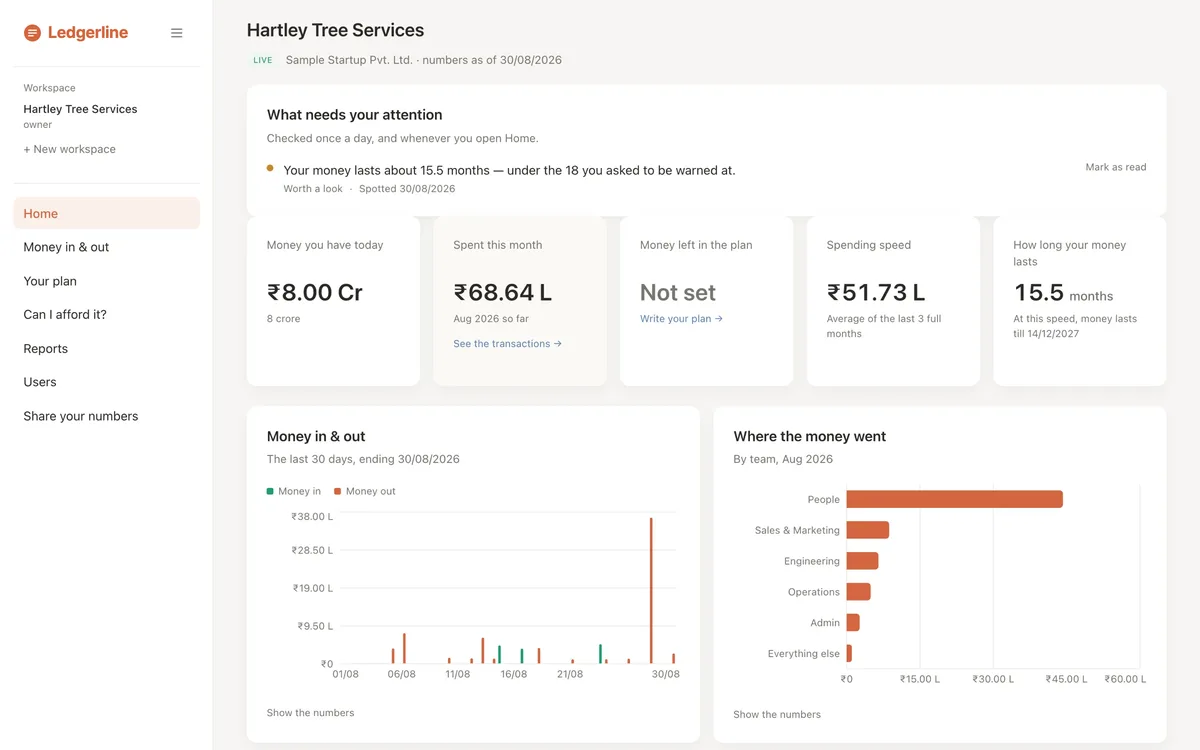1200x750 pixels.
Task: Open the Home page in sidebar
Action: pos(106,213)
